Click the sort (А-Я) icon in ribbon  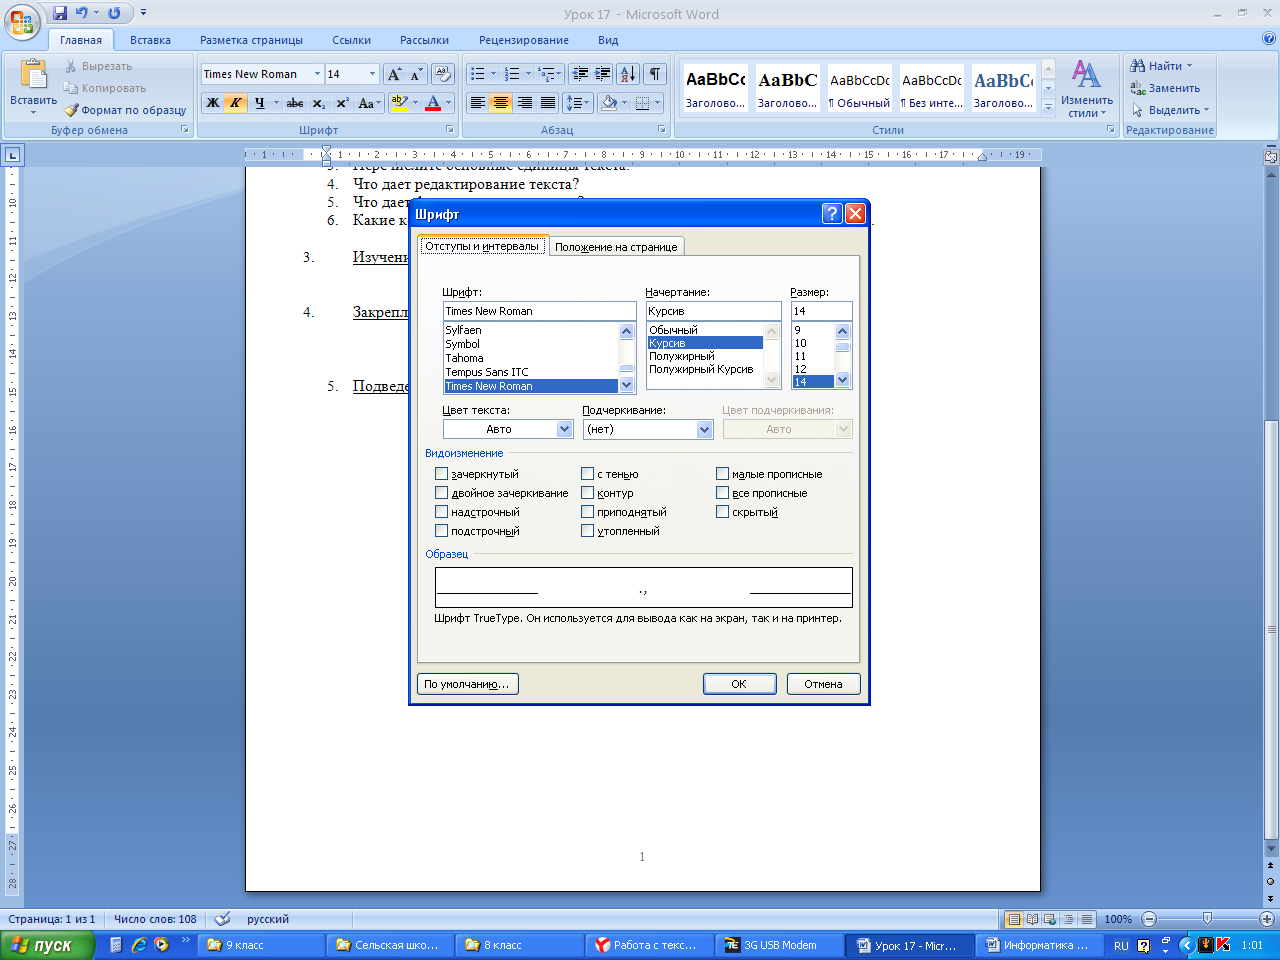coord(627,74)
